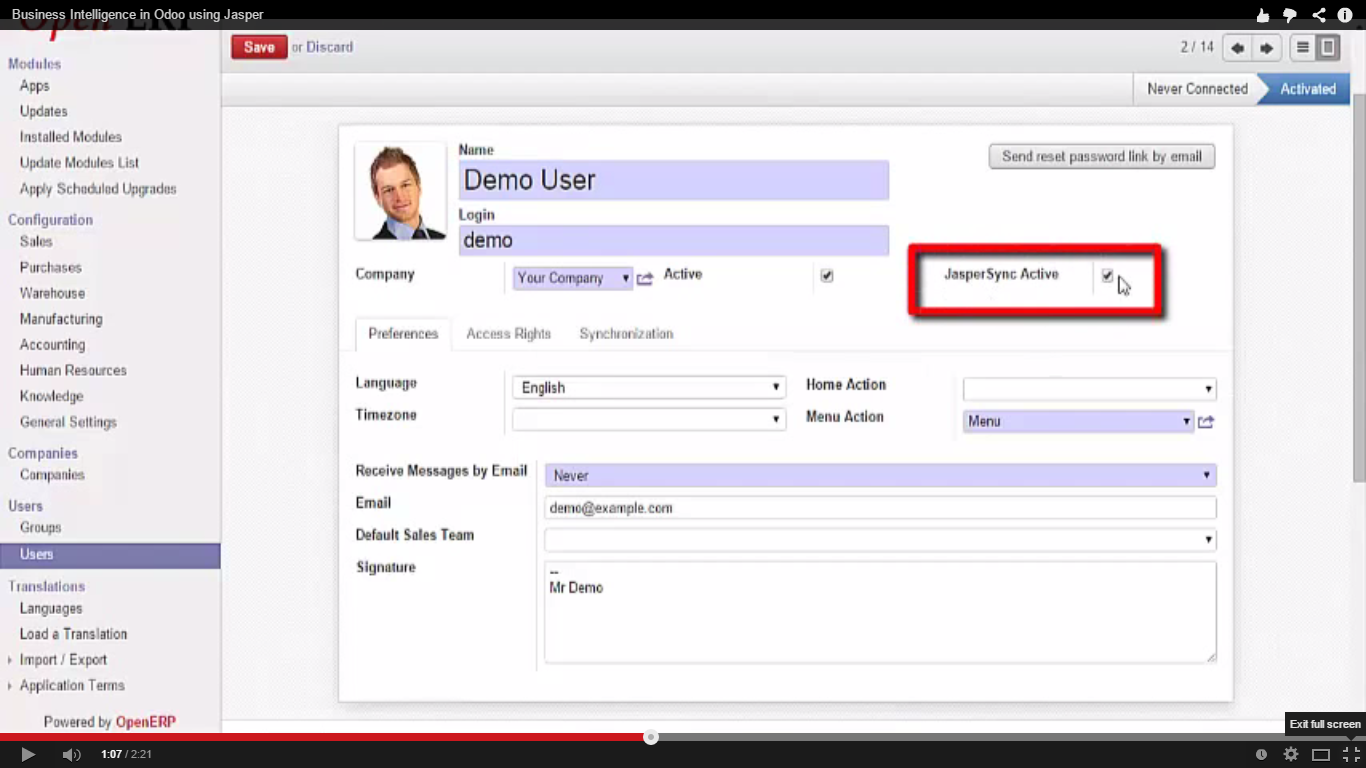Open Receive Messages by Email dropdown
The image size is (1366, 768).
pos(880,475)
